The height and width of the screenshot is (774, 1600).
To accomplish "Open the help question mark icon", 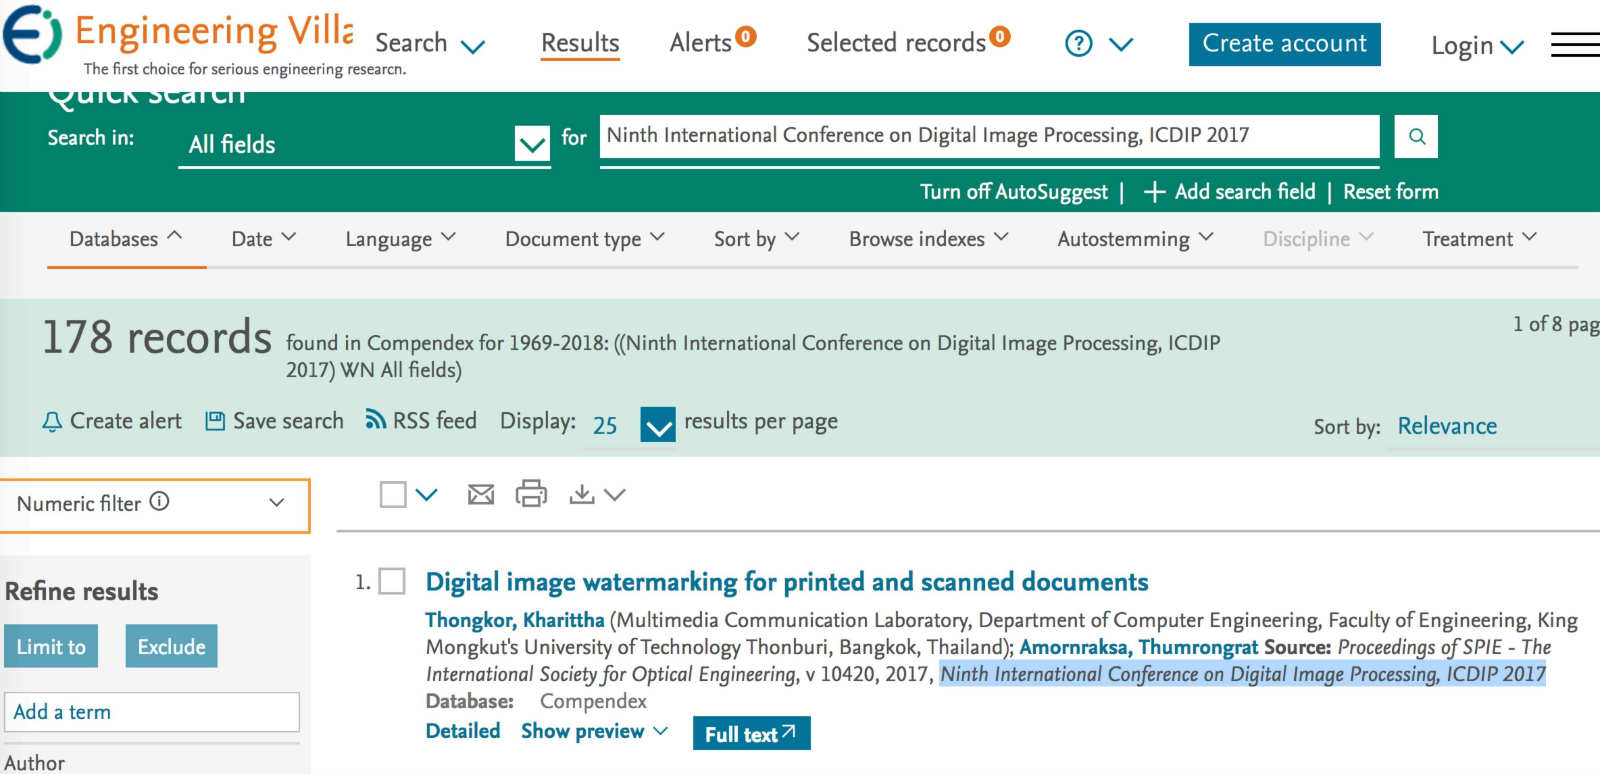I will click(x=1078, y=43).
